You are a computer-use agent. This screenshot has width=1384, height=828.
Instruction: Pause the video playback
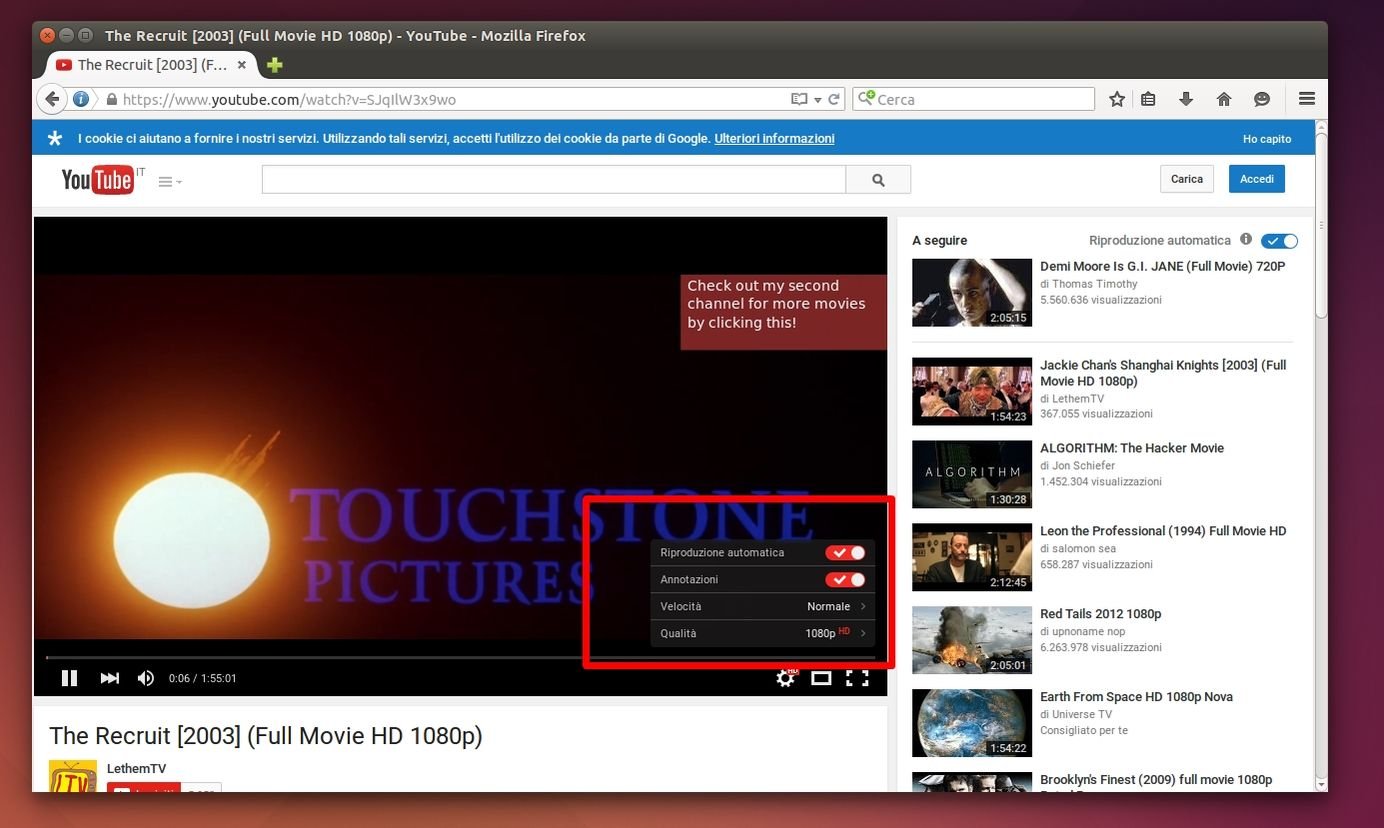pos(69,678)
